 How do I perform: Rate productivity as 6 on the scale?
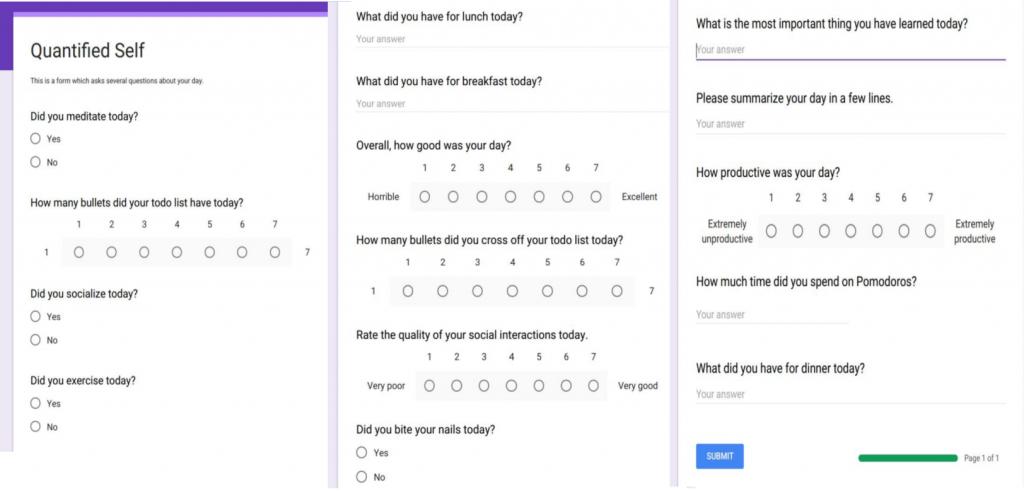(904, 231)
